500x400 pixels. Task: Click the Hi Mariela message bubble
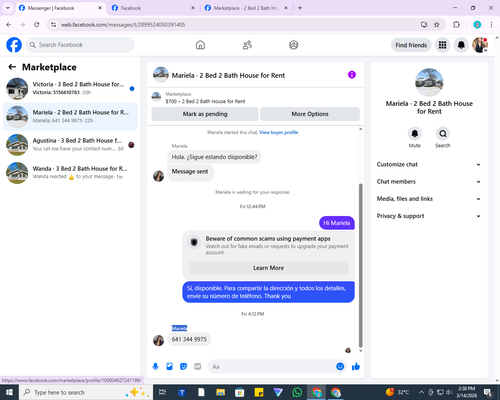click(337, 223)
